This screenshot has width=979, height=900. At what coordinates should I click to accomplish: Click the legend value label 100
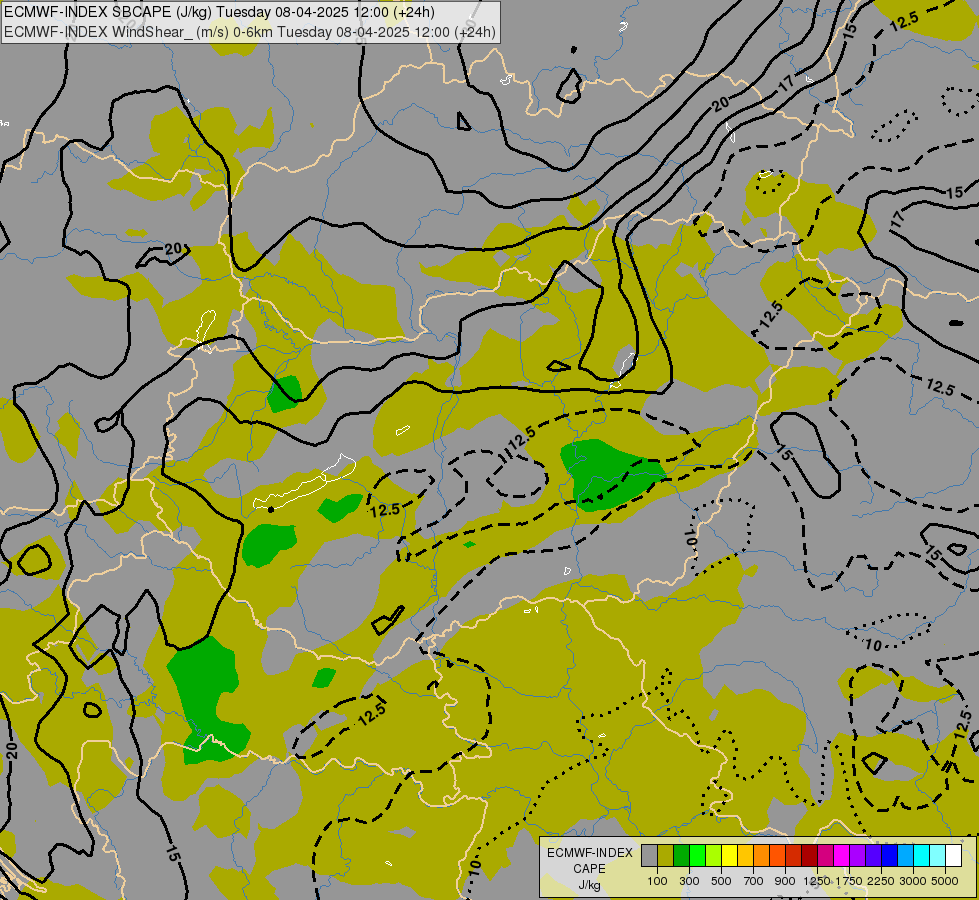point(657,881)
